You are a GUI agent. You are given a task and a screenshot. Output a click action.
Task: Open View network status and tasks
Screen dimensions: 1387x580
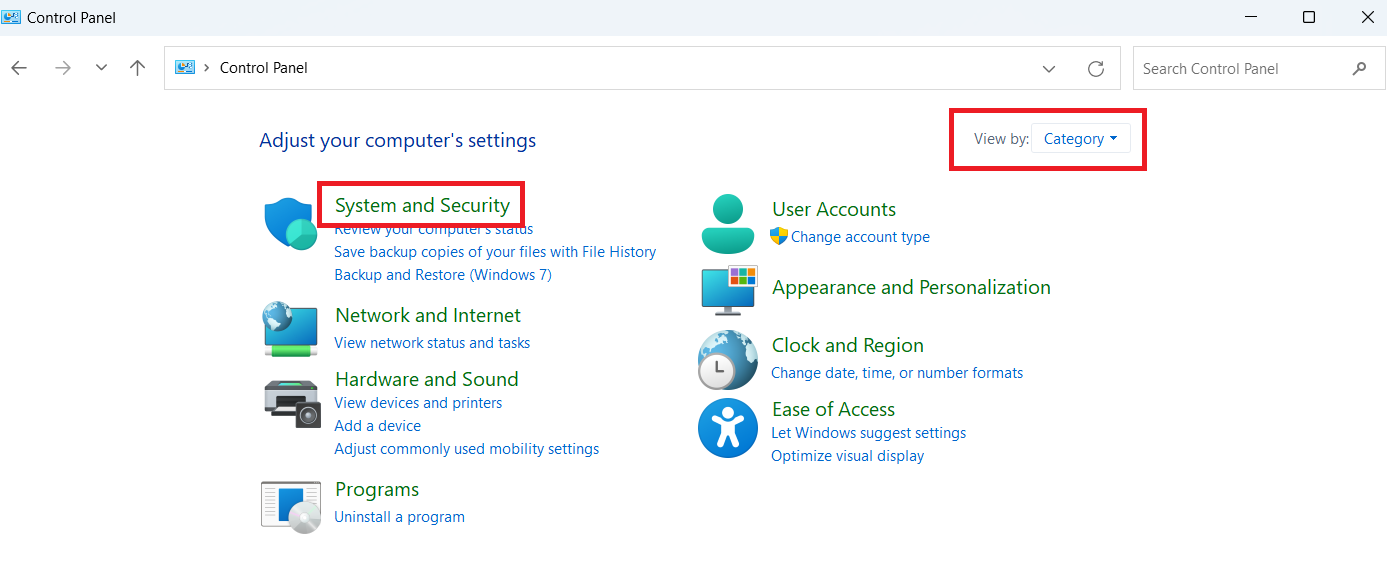click(x=432, y=343)
